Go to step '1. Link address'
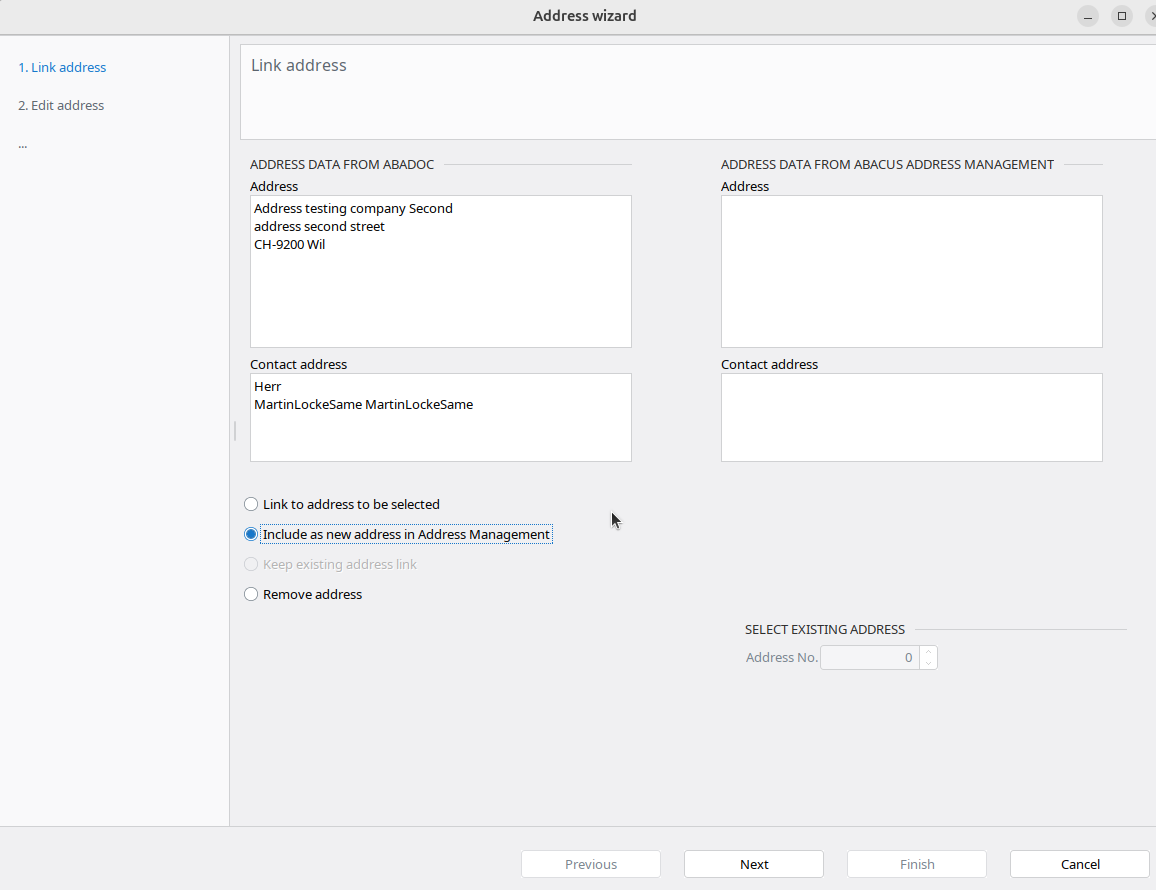The width and height of the screenshot is (1156, 890). coord(62,67)
